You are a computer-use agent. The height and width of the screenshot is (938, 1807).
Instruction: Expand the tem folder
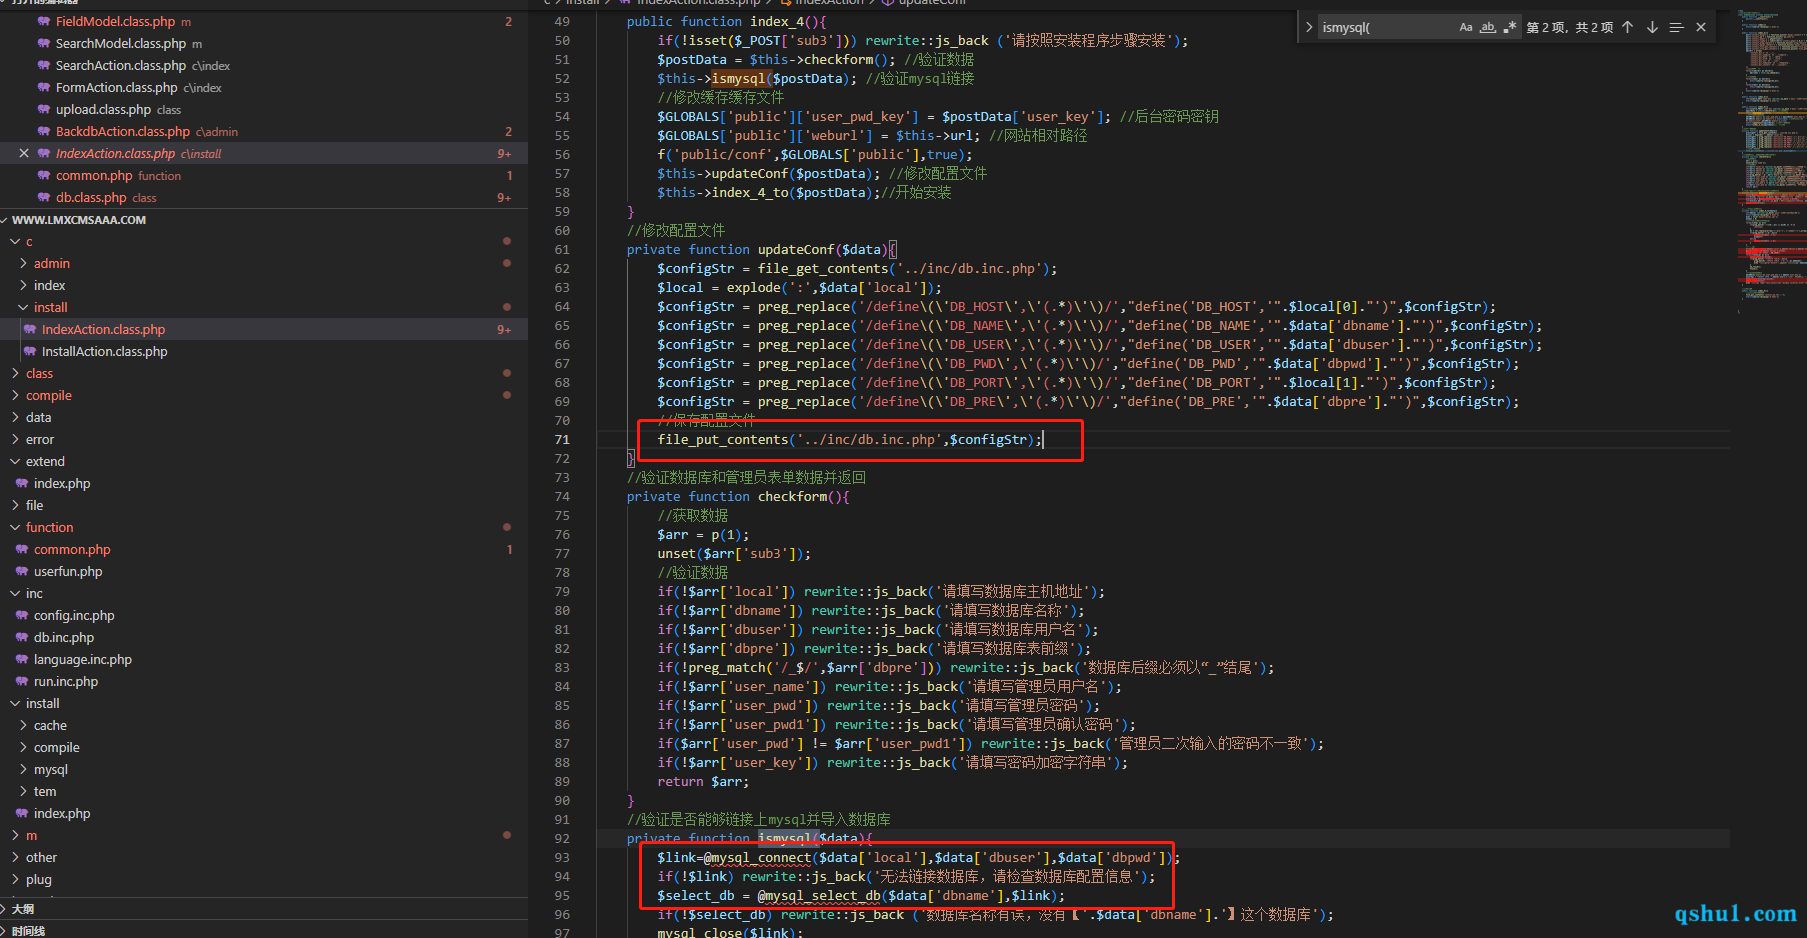pos(23,791)
